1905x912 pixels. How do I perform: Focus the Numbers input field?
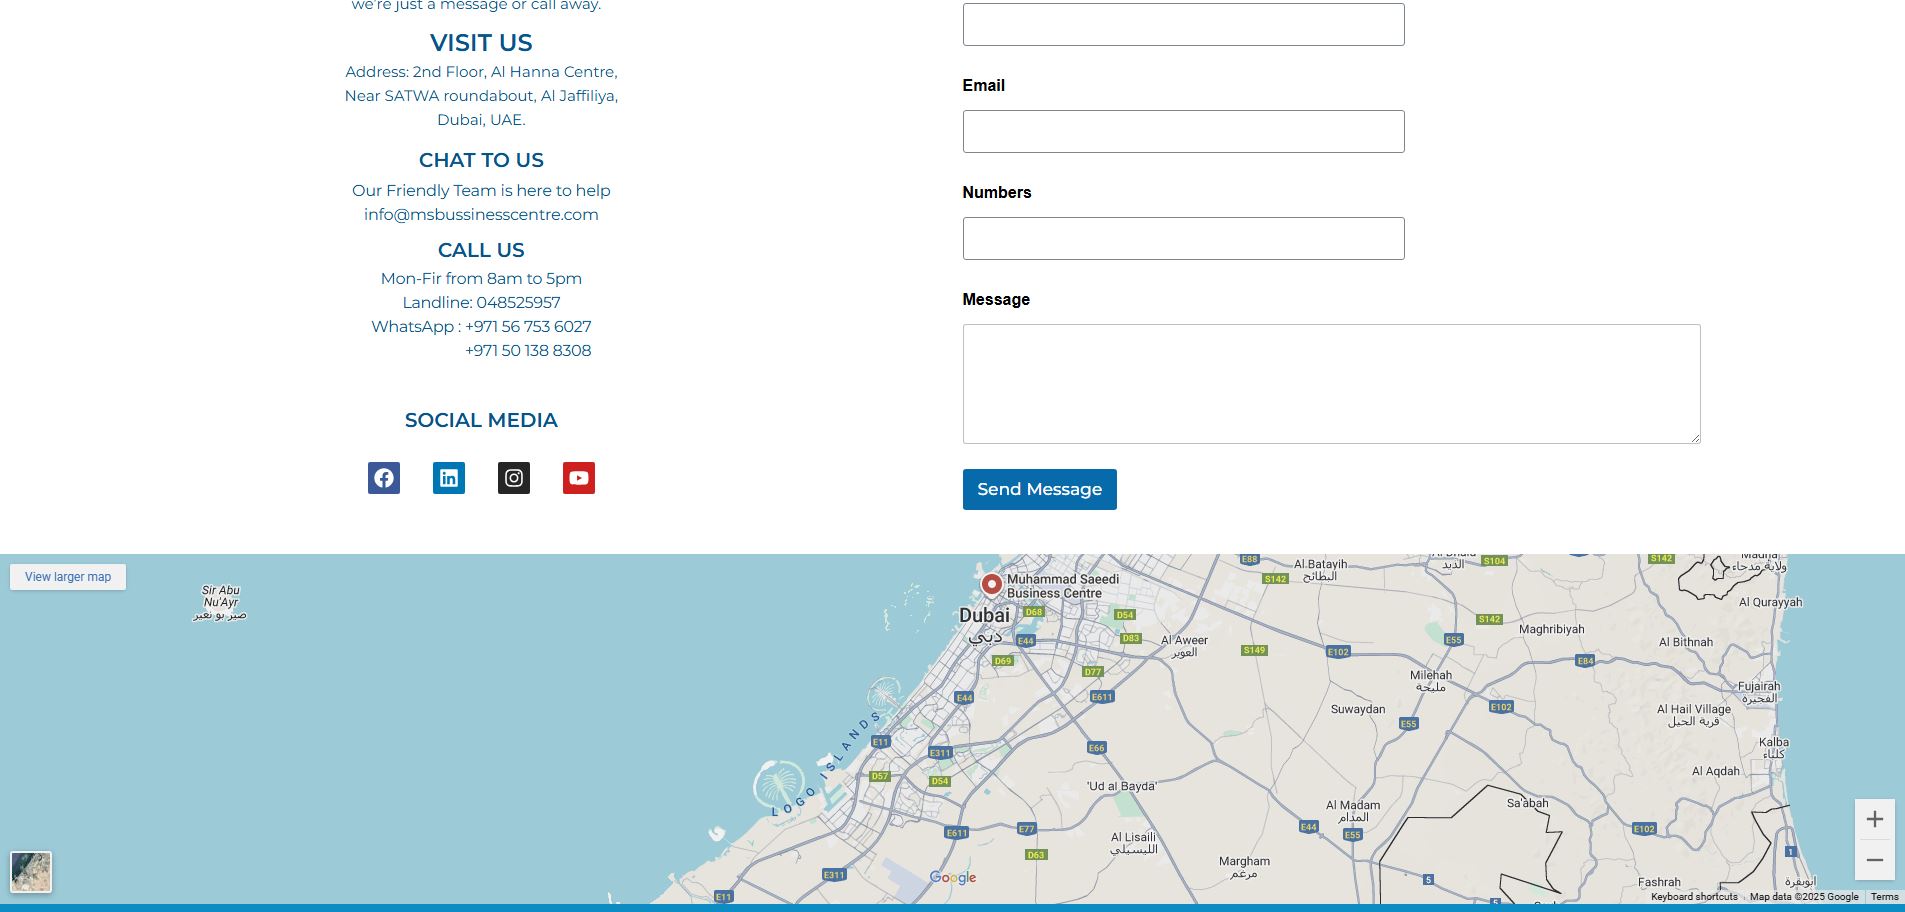[x=1183, y=239]
